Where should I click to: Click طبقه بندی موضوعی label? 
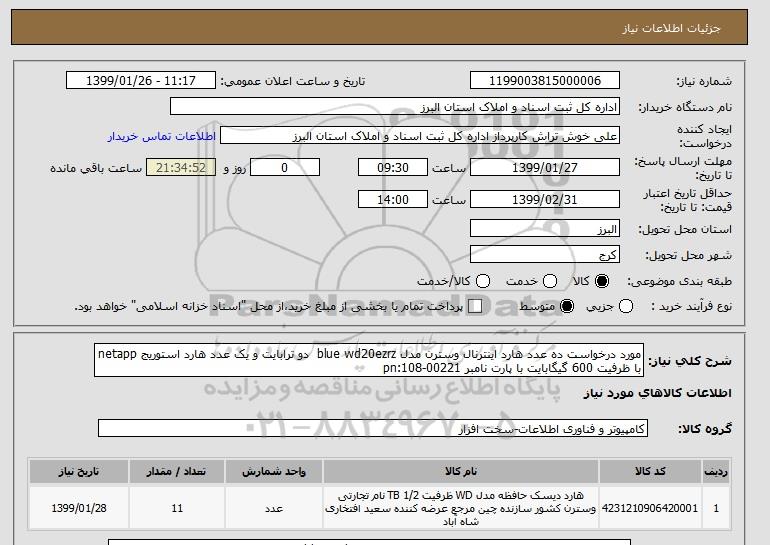pyautogui.click(x=680, y=281)
